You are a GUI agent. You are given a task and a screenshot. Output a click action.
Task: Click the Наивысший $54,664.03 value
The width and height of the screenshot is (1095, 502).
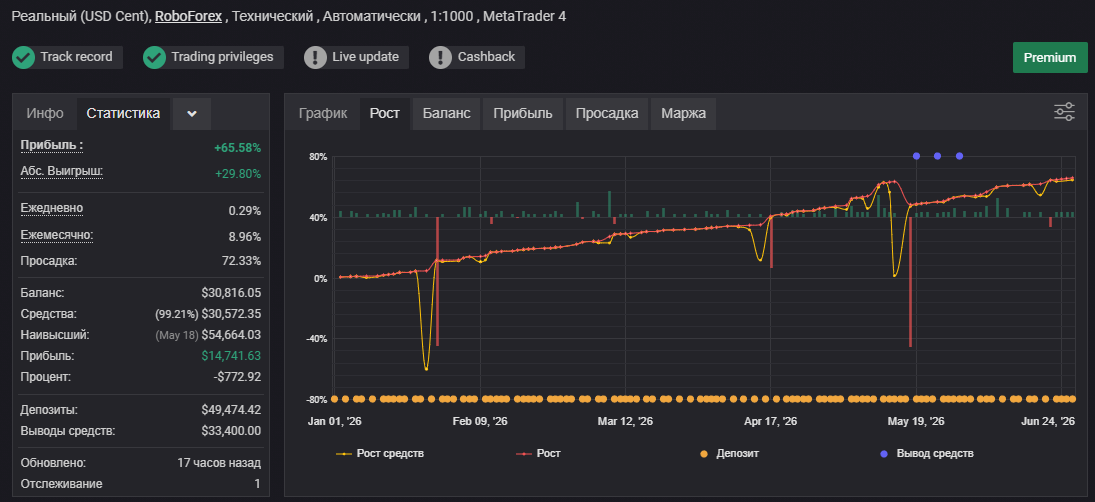pyautogui.click(x=231, y=335)
